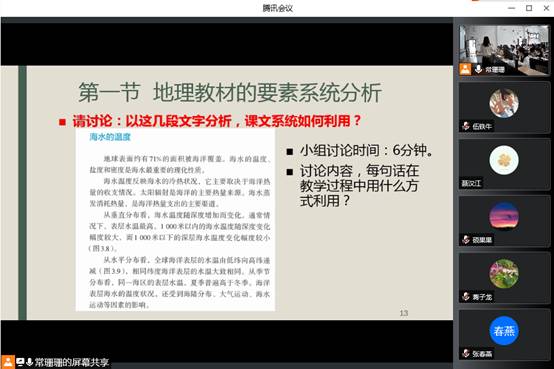Click the orange host icon beside screen share label
Screen dimensions: 554x369
point(7,362)
